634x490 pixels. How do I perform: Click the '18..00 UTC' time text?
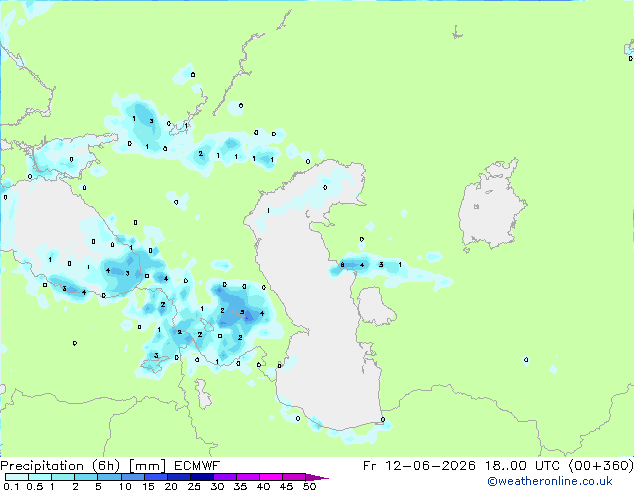tap(522, 466)
